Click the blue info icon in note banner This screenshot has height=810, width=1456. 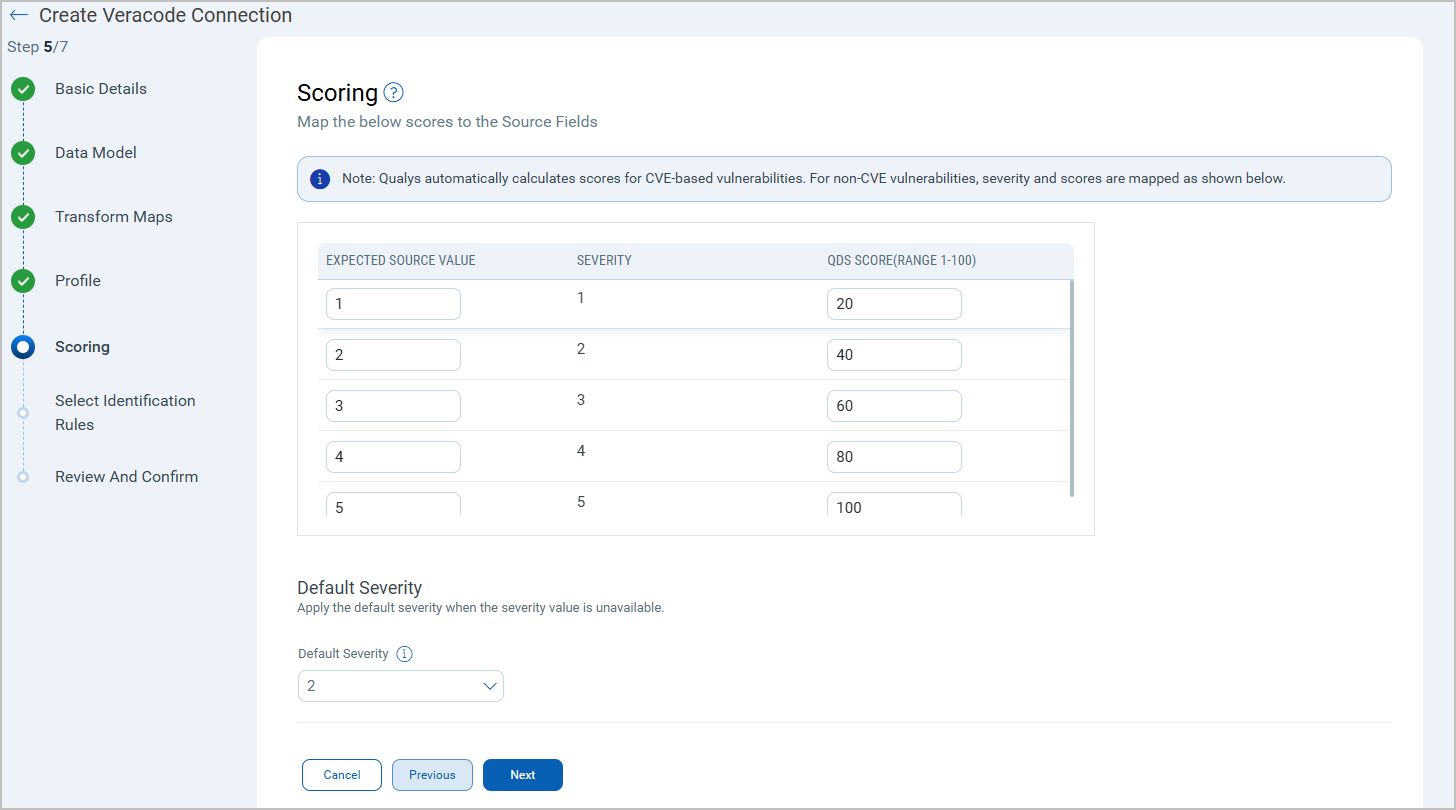320,179
